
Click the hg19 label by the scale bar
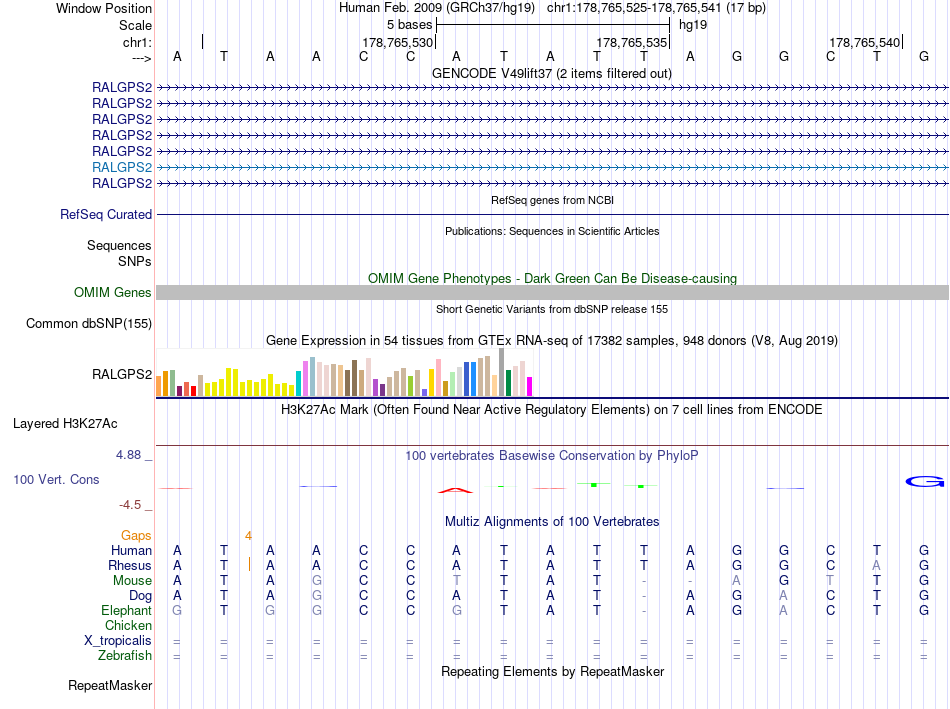pyautogui.click(x=693, y=25)
